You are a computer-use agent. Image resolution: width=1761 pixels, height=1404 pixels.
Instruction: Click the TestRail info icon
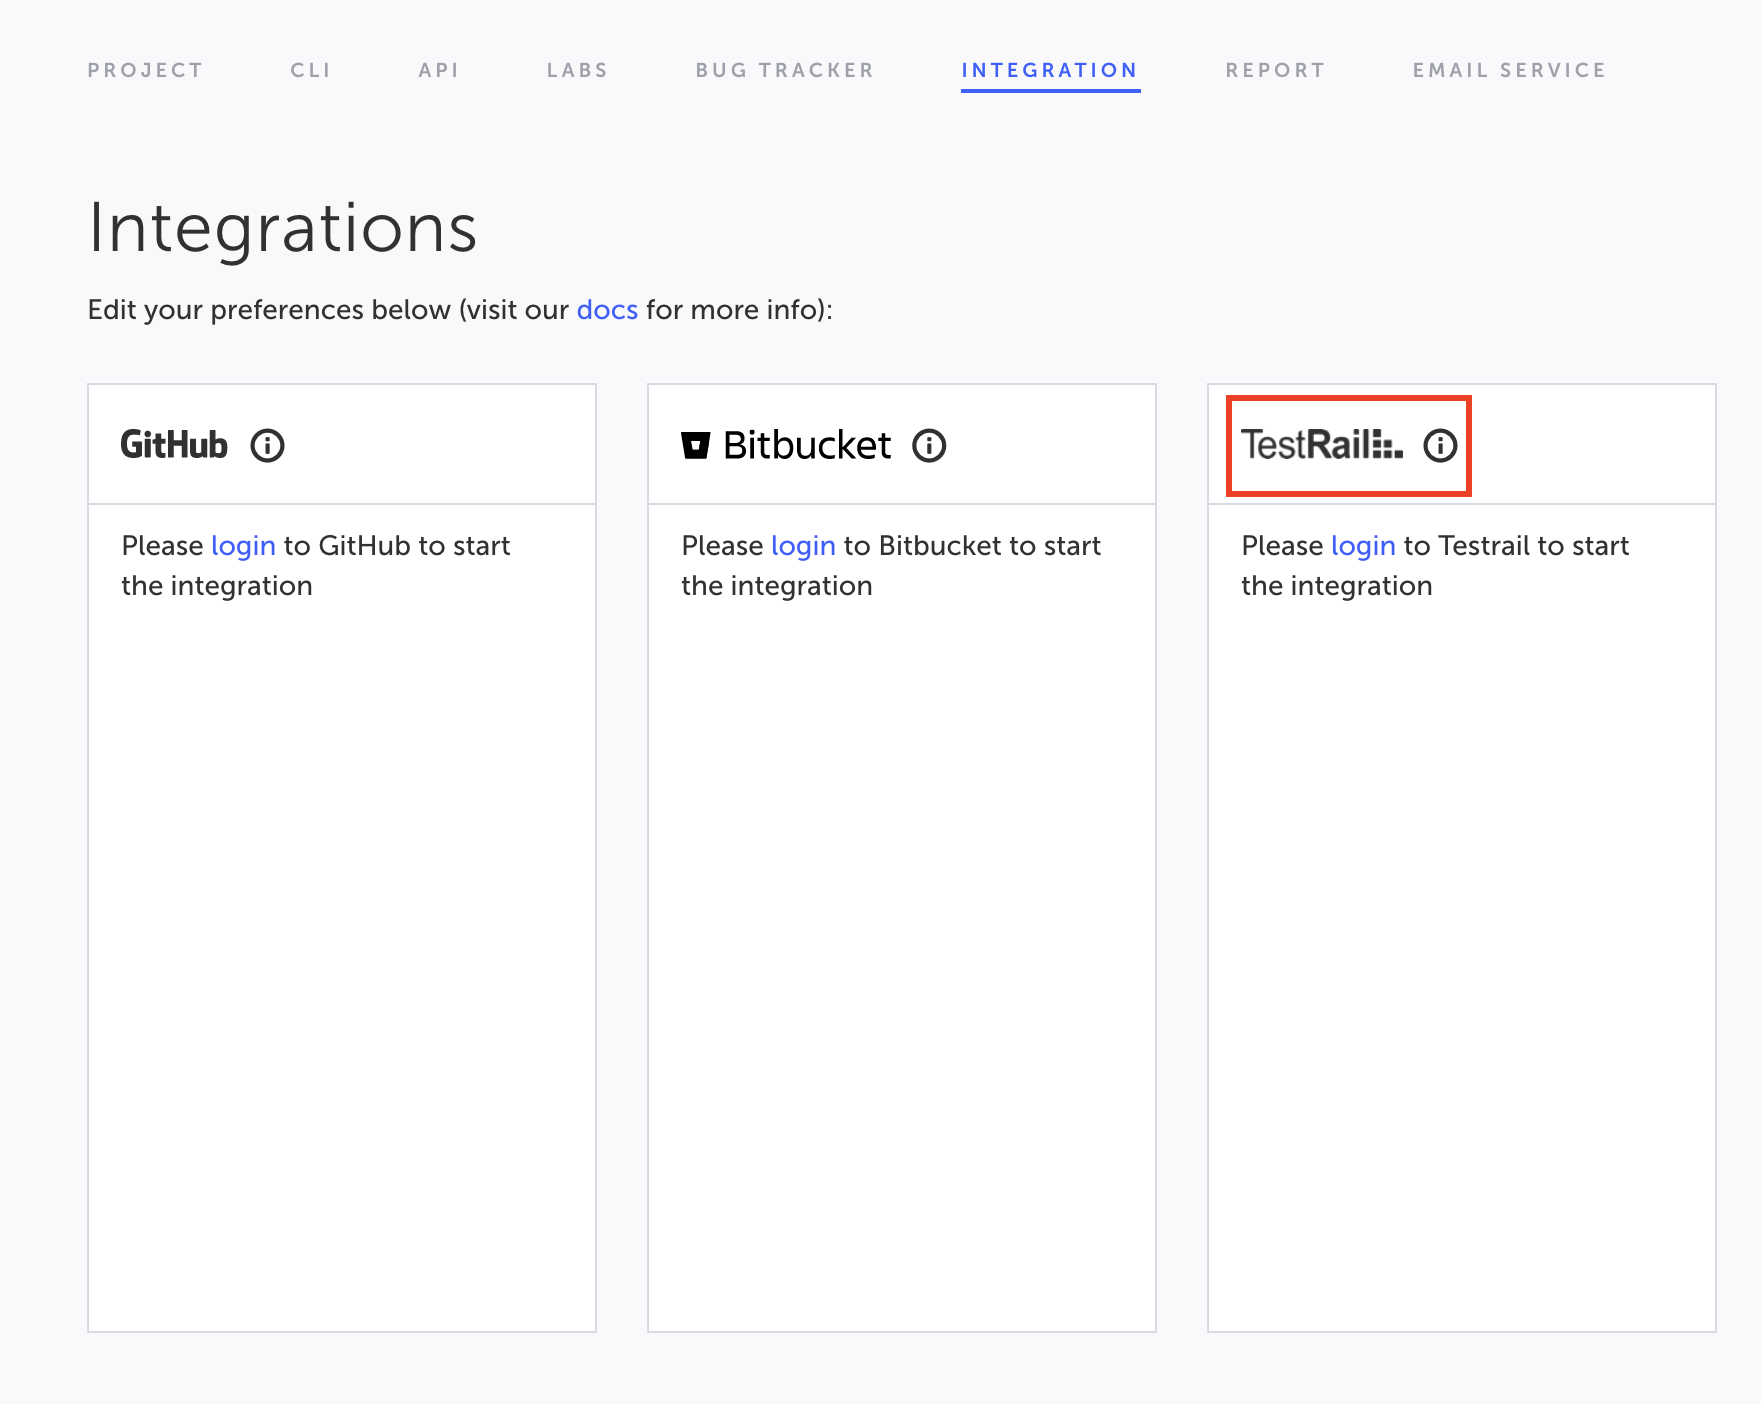click(1440, 445)
